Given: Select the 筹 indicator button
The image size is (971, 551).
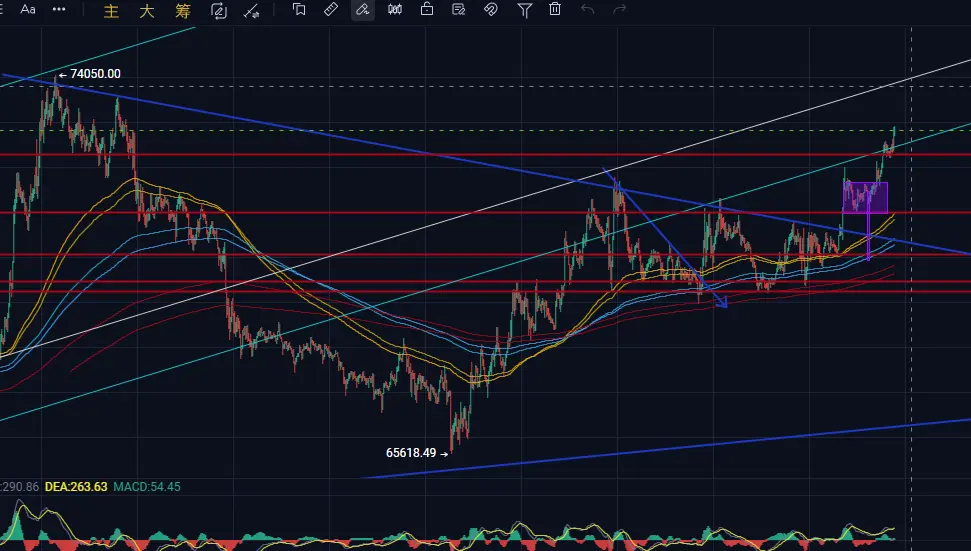Looking at the screenshot, I should click(x=183, y=11).
